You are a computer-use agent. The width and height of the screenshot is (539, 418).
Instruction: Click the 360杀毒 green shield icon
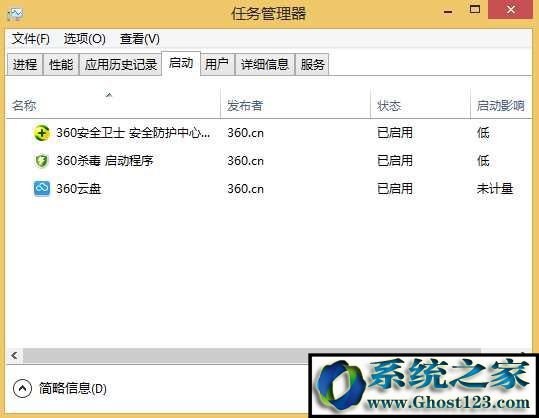click(42, 161)
